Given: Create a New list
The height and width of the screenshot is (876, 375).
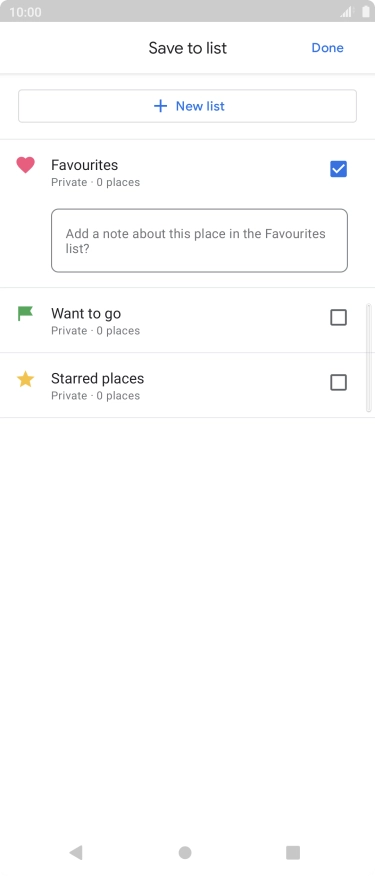Looking at the screenshot, I should tap(188, 106).
